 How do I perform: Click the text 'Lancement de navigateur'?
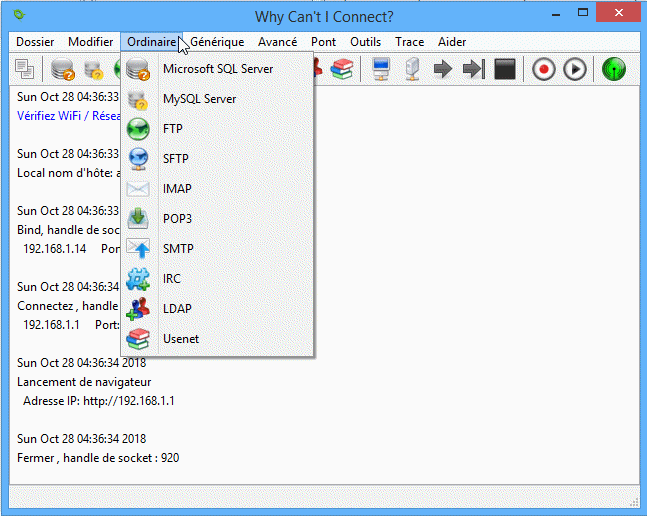tap(84, 382)
